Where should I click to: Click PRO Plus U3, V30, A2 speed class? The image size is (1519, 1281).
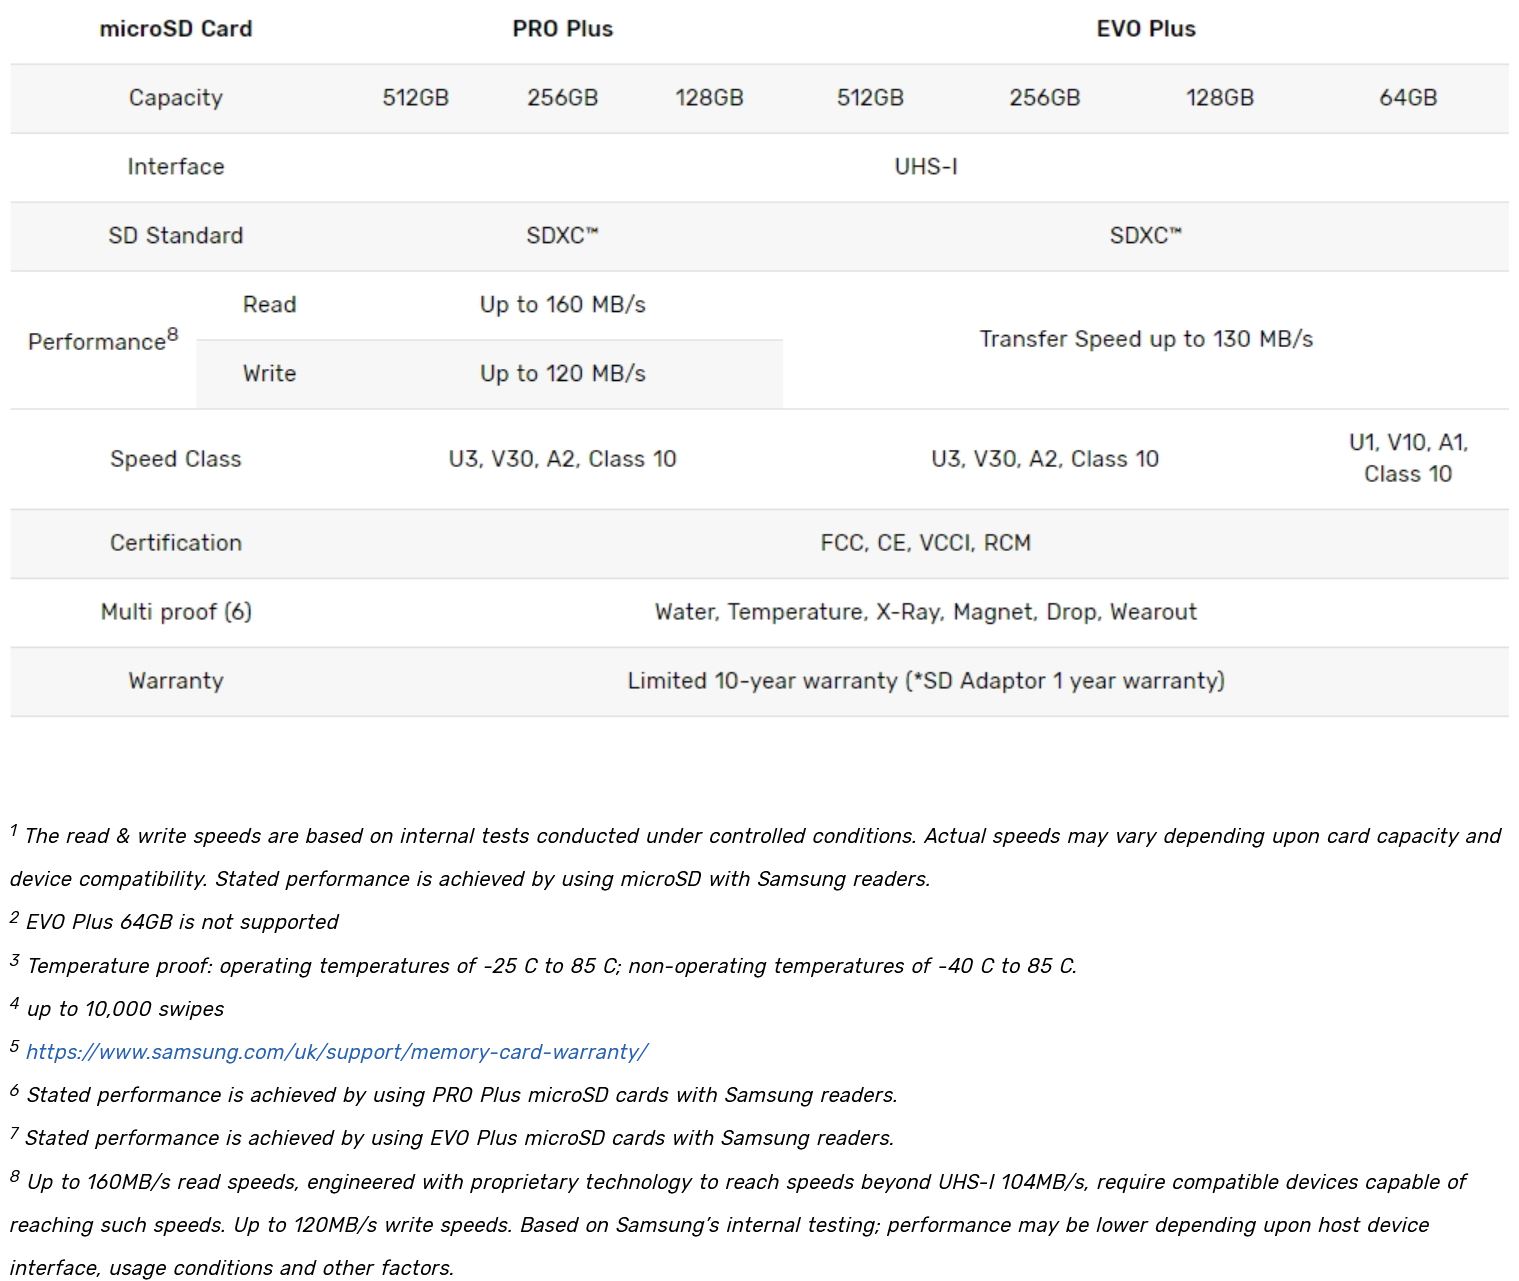(x=563, y=459)
